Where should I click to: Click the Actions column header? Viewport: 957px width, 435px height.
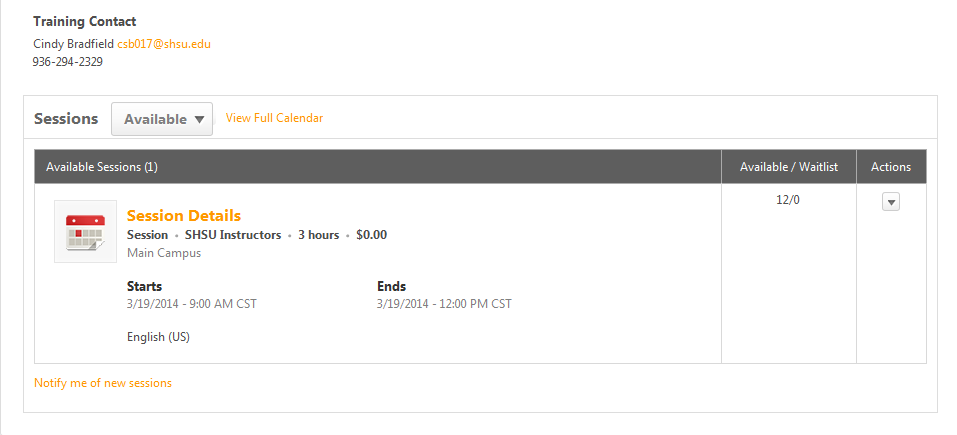[890, 167]
